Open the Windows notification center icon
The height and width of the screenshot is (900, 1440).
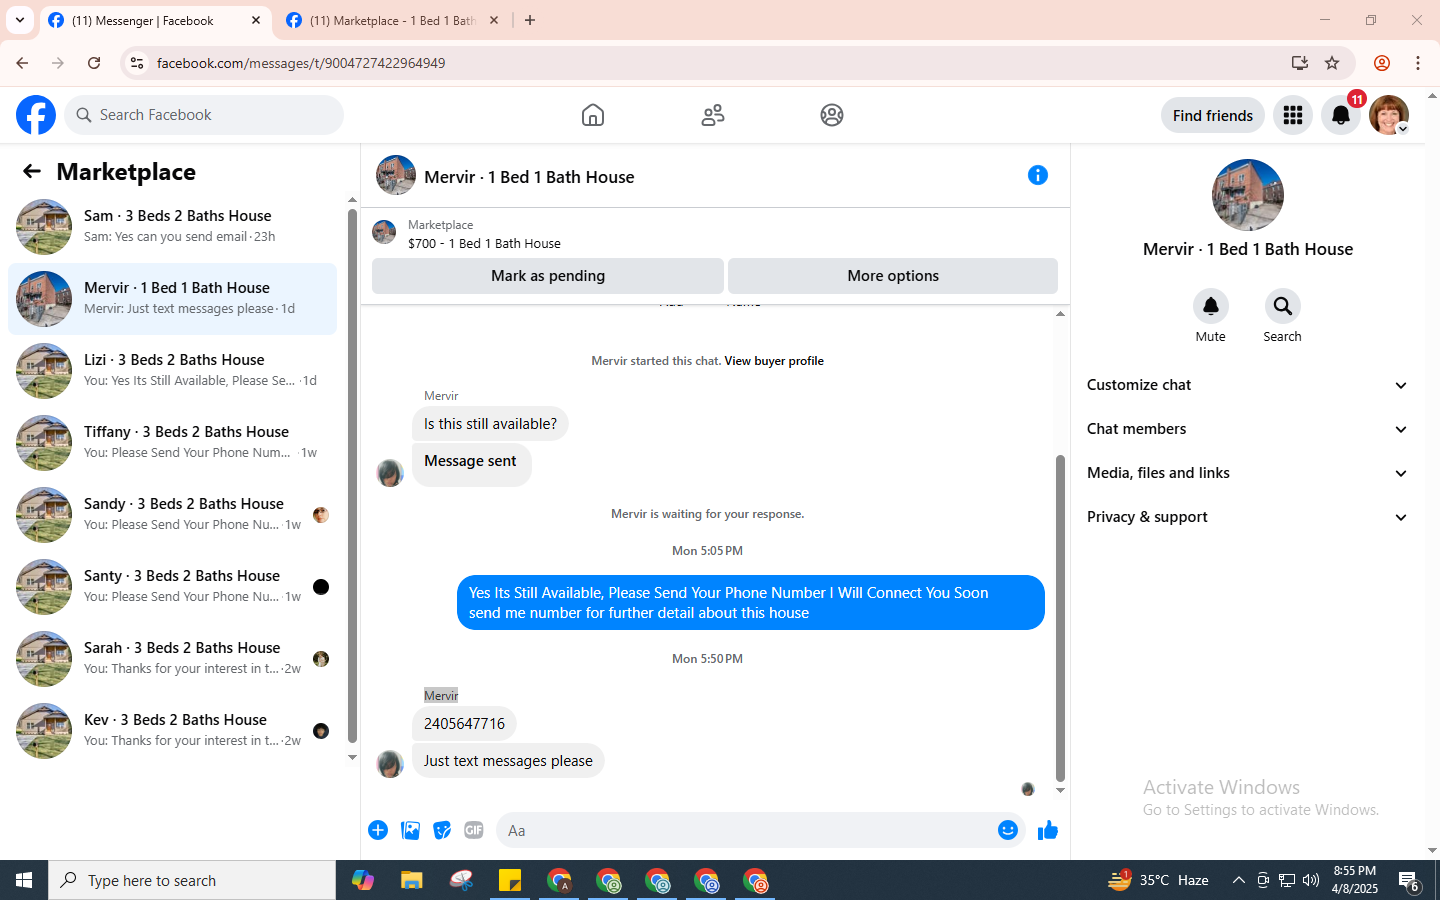click(x=1409, y=880)
